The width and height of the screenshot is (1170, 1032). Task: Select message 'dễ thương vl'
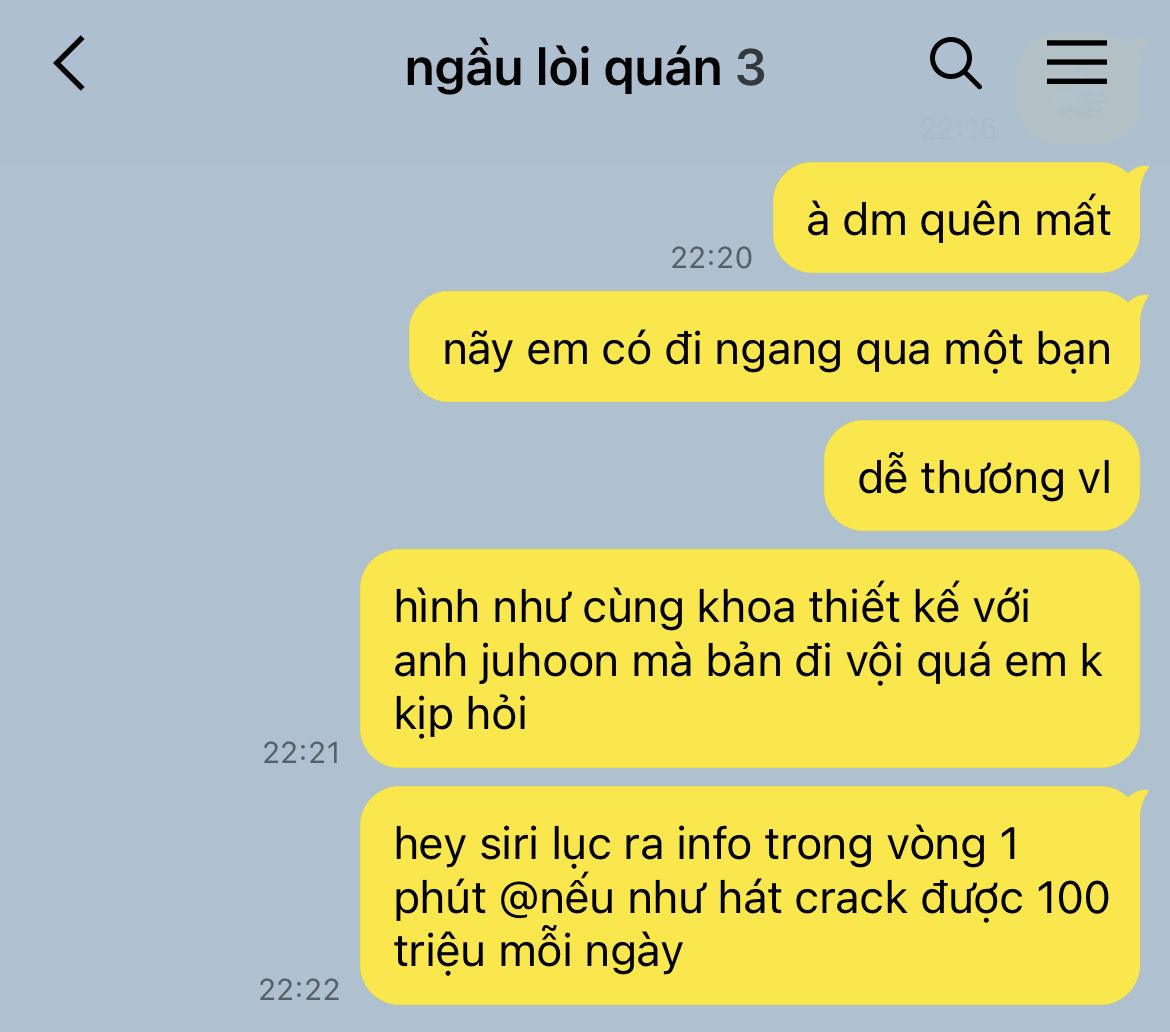coord(982,476)
